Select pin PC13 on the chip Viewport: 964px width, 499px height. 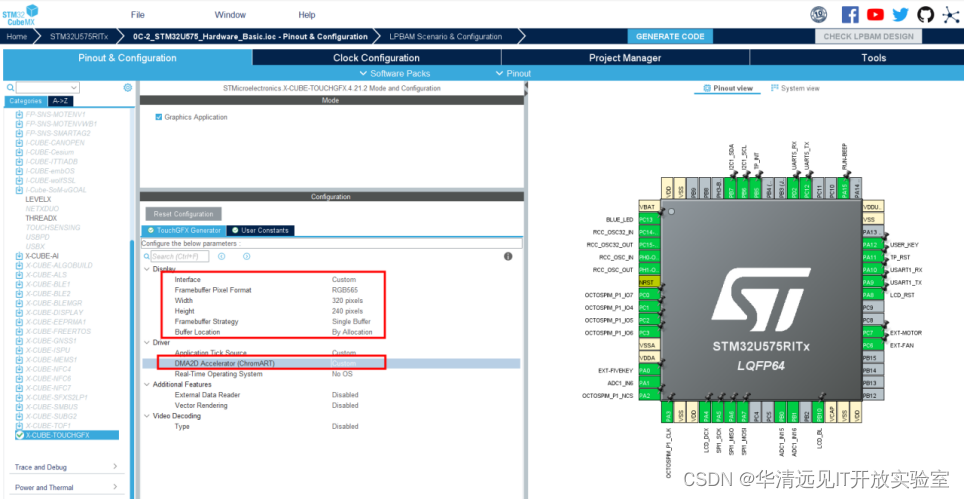[x=649, y=219]
